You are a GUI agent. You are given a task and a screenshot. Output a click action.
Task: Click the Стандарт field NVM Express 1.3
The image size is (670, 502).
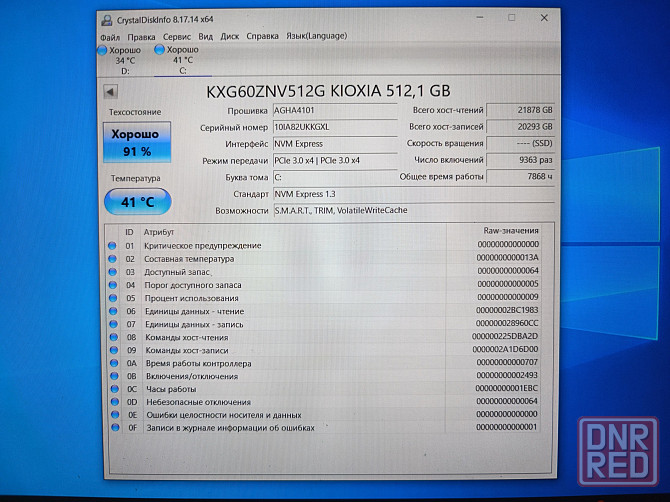click(x=414, y=194)
